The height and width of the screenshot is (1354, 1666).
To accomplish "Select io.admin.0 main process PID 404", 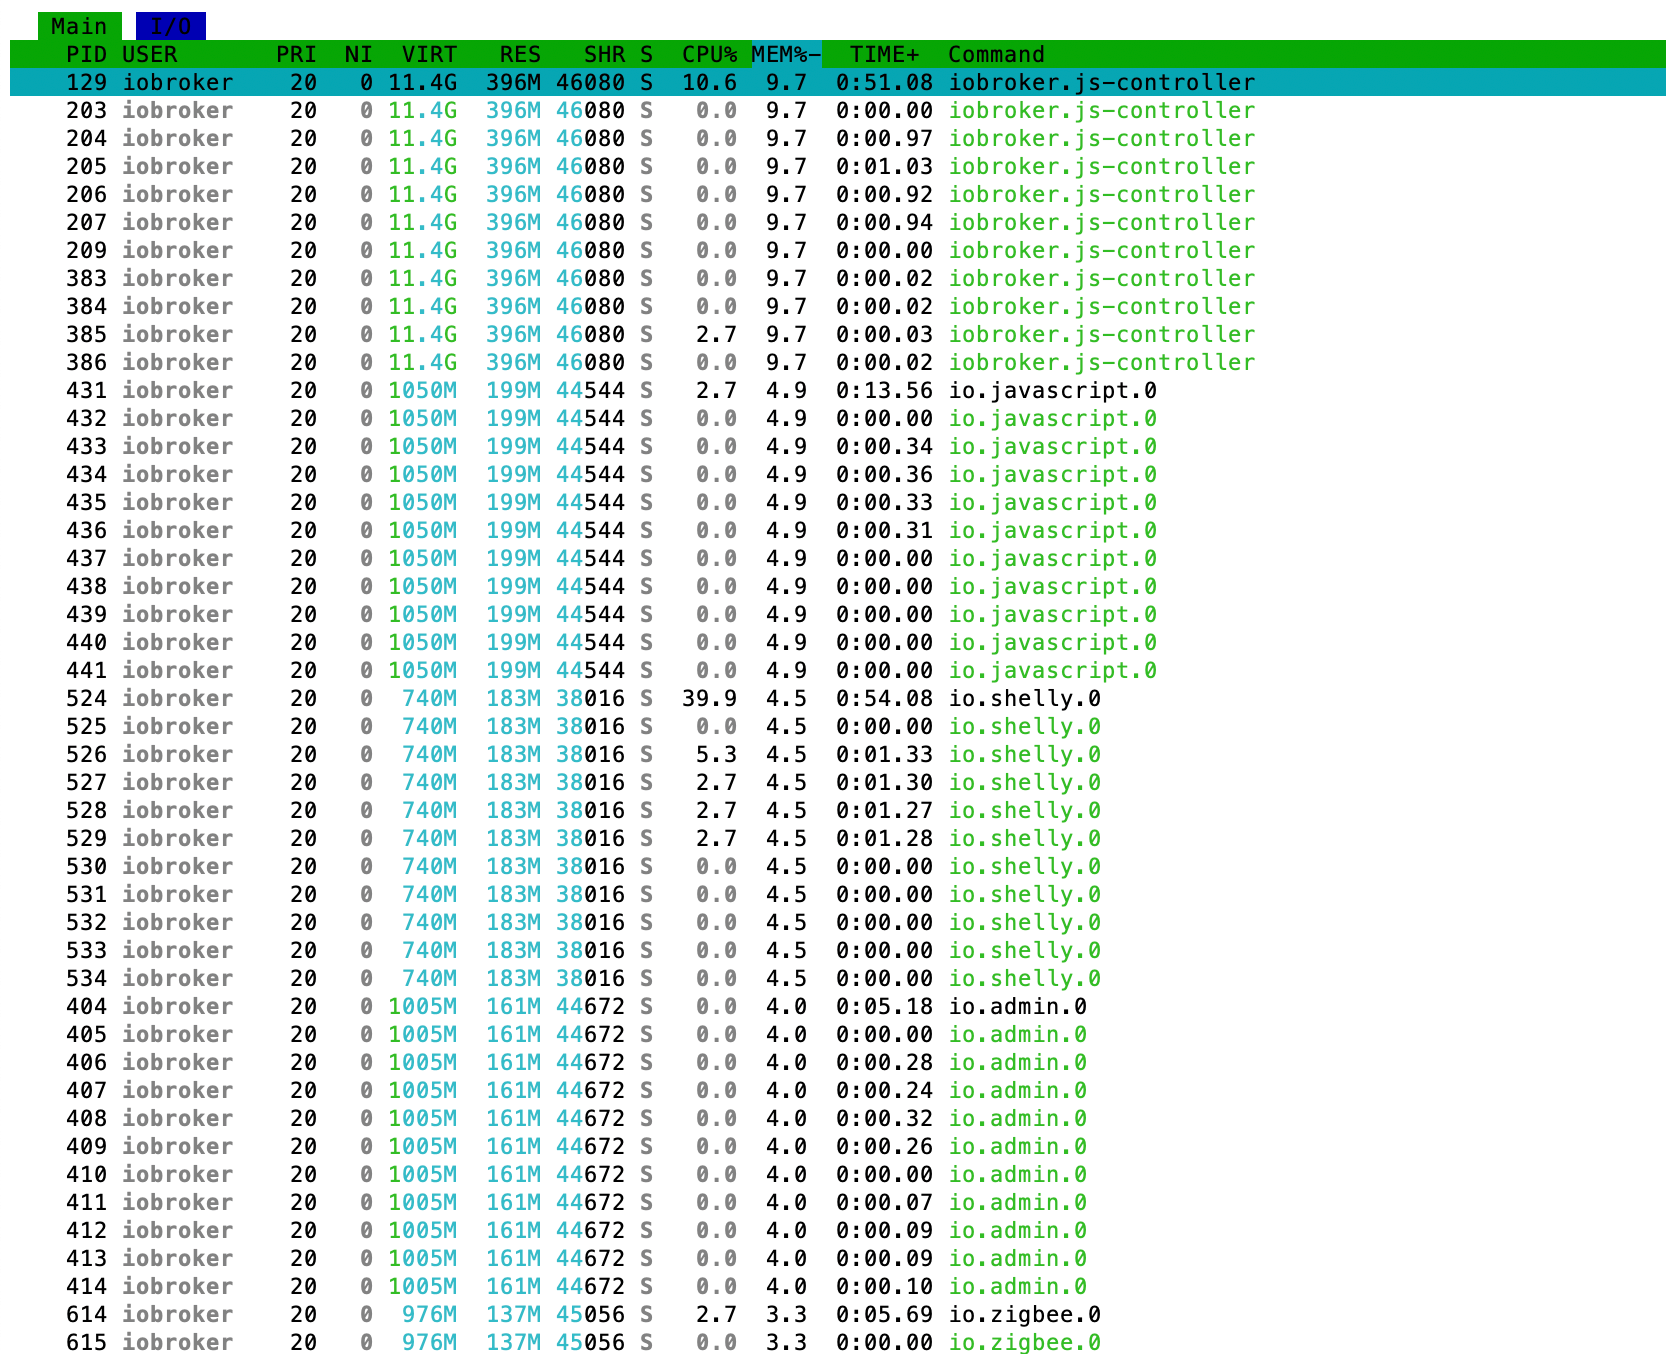I will pyautogui.click(x=838, y=1006).
